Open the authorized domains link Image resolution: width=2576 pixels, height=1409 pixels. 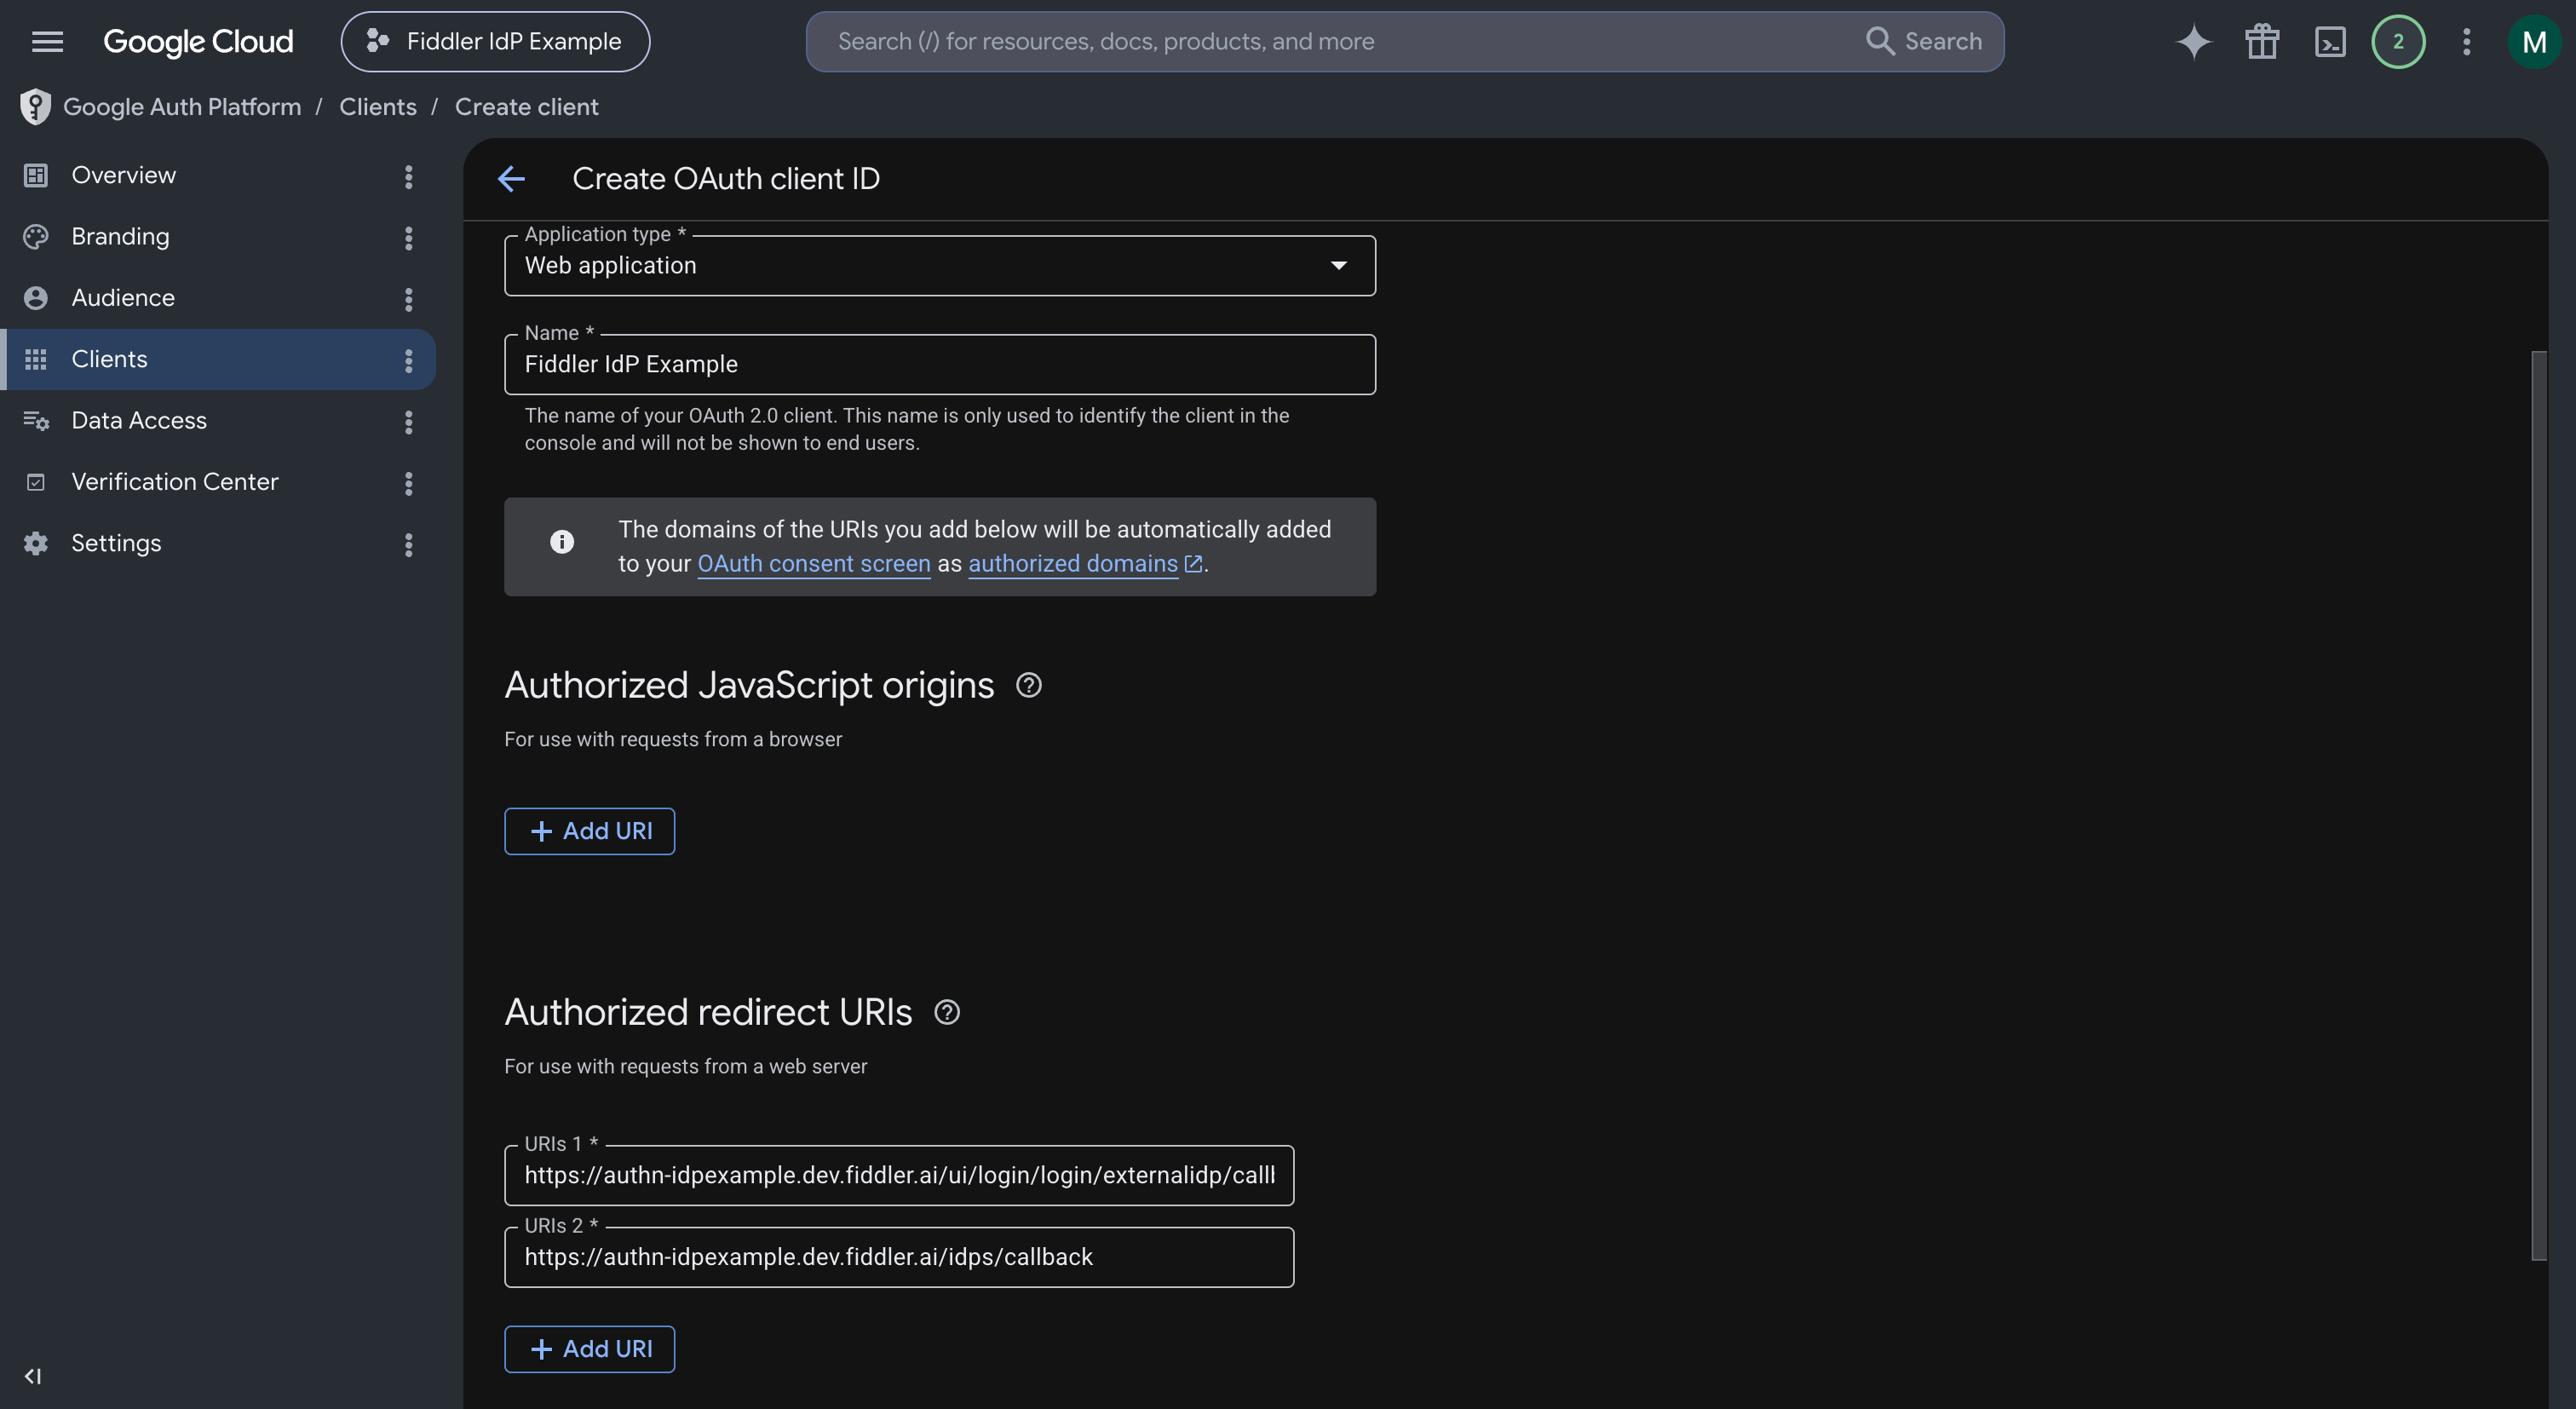point(1085,564)
